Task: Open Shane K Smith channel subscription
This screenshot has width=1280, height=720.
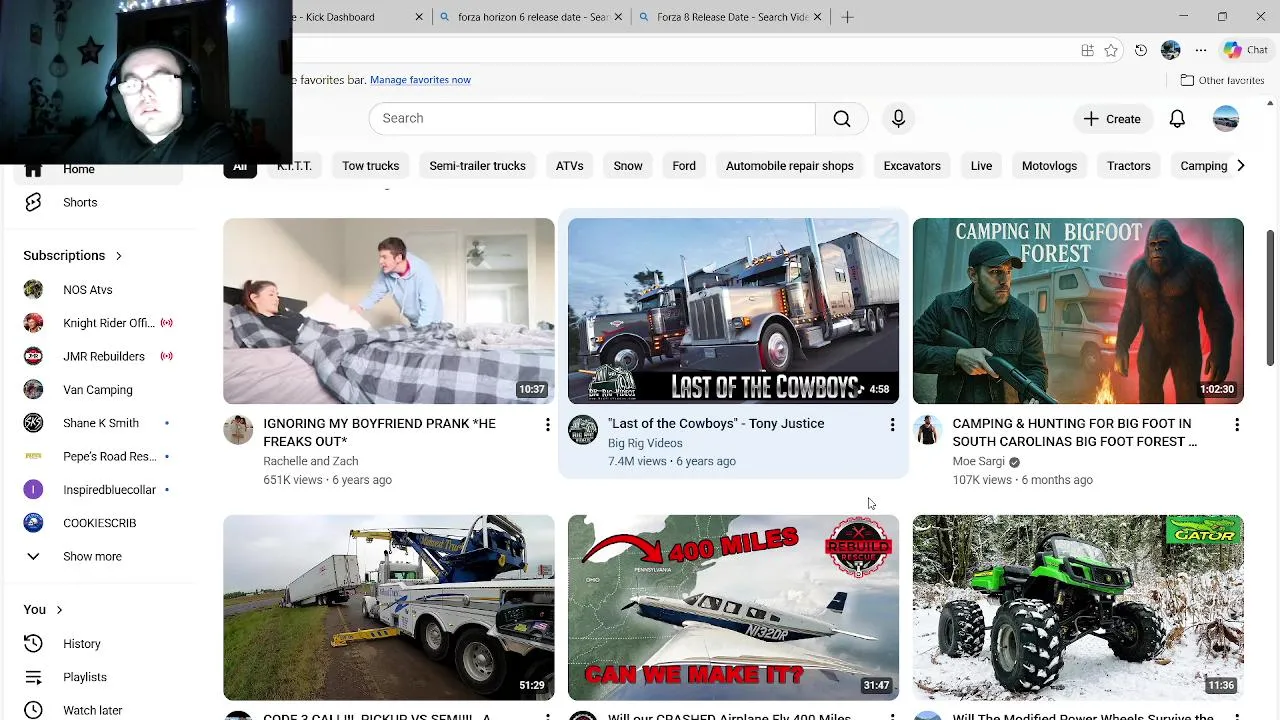Action: pyautogui.click(x=99, y=423)
